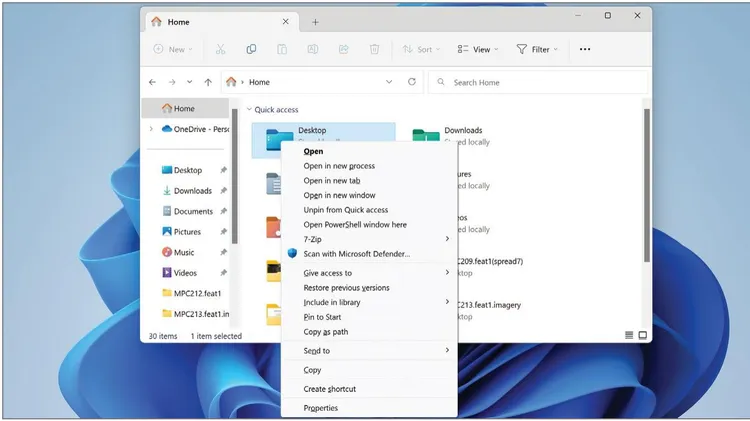Expand the address bar history dropdown
The image size is (750, 421).
389,82
